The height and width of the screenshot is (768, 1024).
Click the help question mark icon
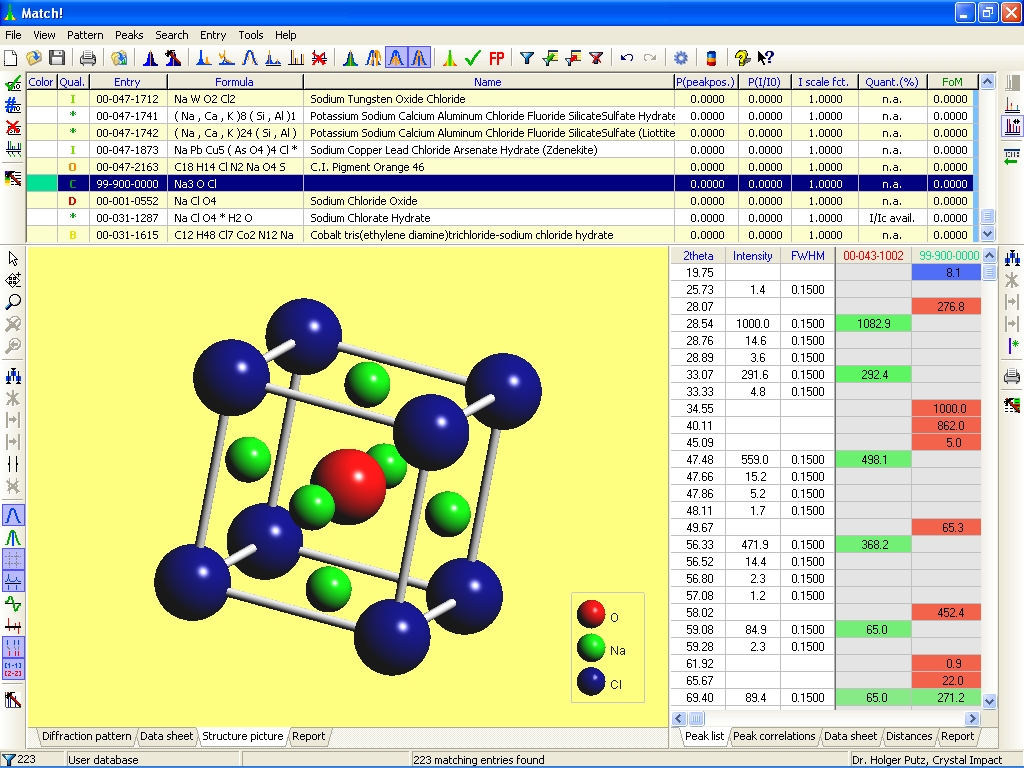pos(742,58)
